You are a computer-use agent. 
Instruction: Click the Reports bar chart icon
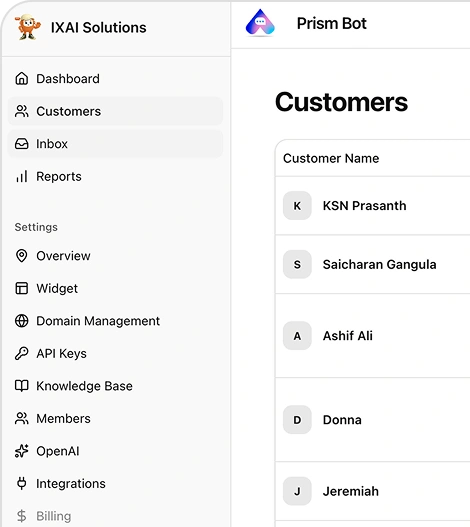22,176
